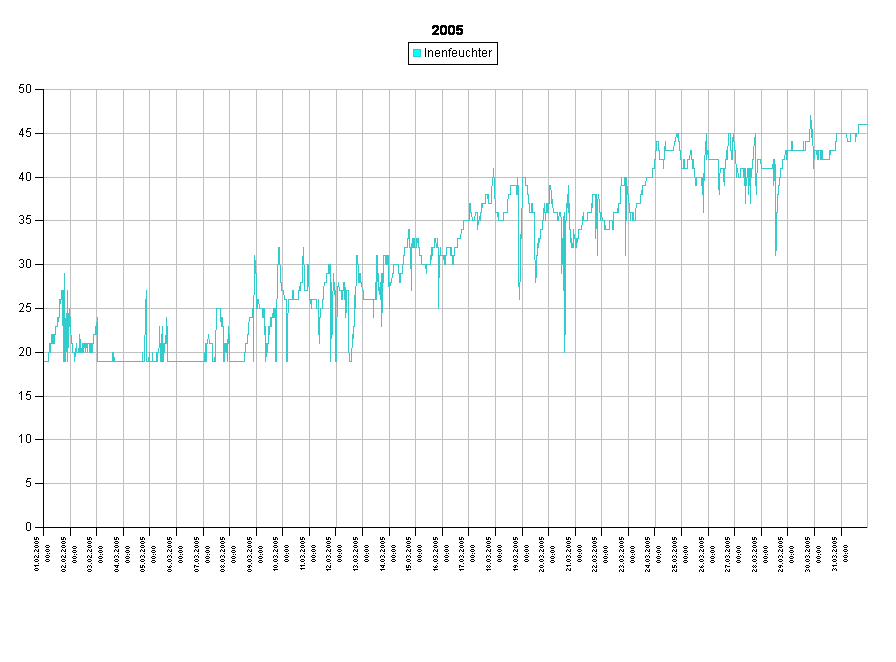Click the steep dip just left of the deepest dip

[x=519, y=297]
